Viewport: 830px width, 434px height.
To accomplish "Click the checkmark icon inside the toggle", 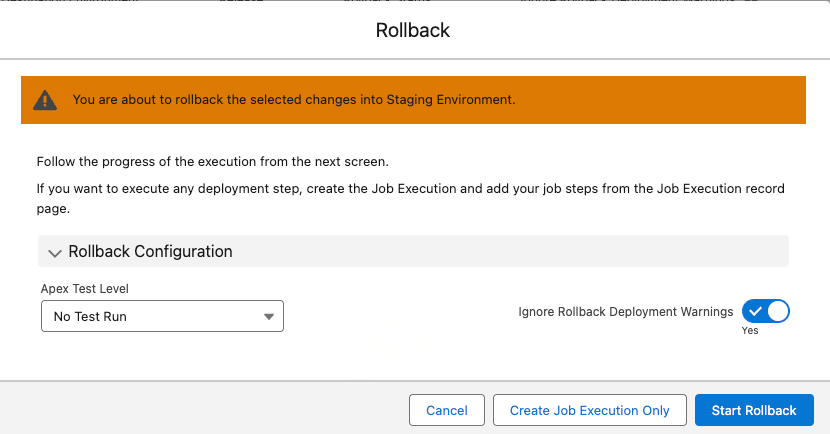I will pyautogui.click(x=756, y=312).
